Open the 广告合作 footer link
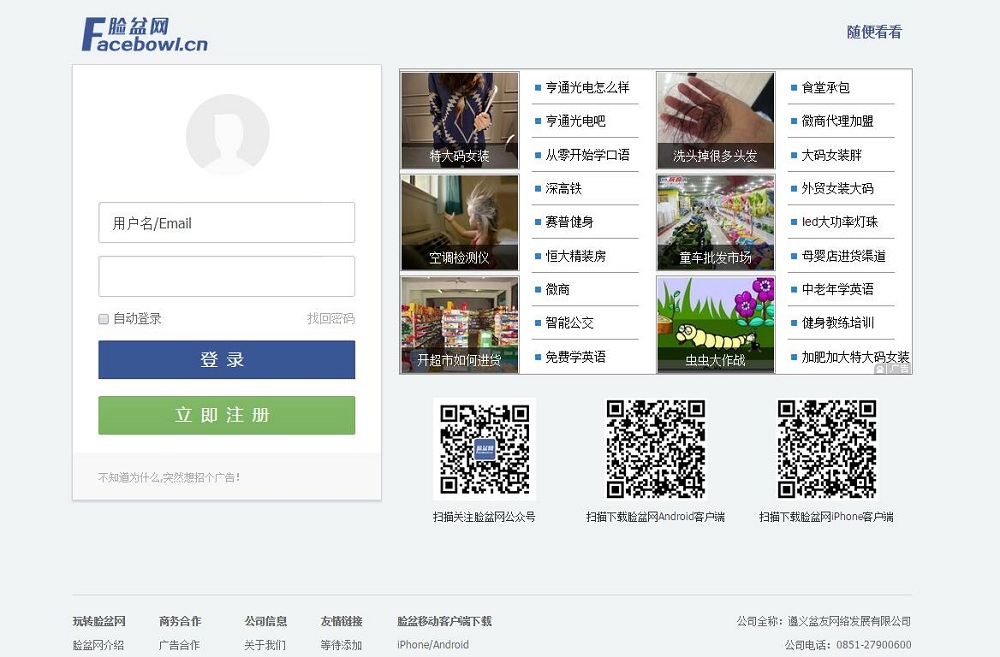The width and height of the screenshot is (1000, 657). pos(179,645)
